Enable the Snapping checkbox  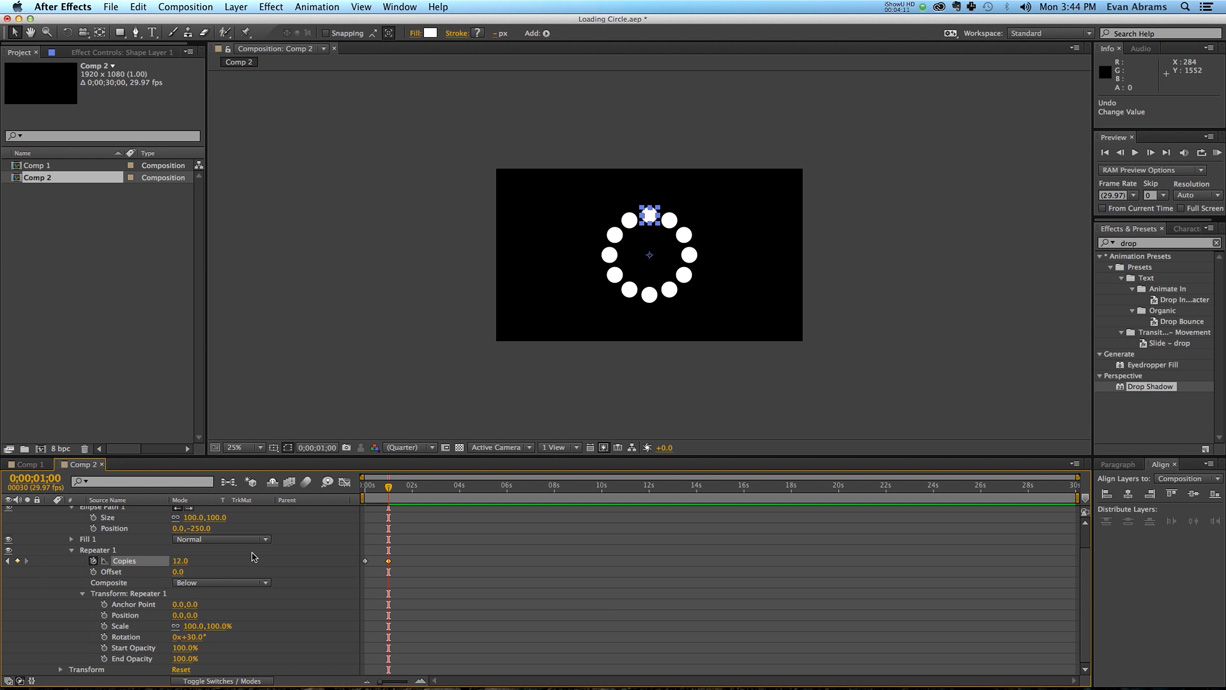click(328, 33)
